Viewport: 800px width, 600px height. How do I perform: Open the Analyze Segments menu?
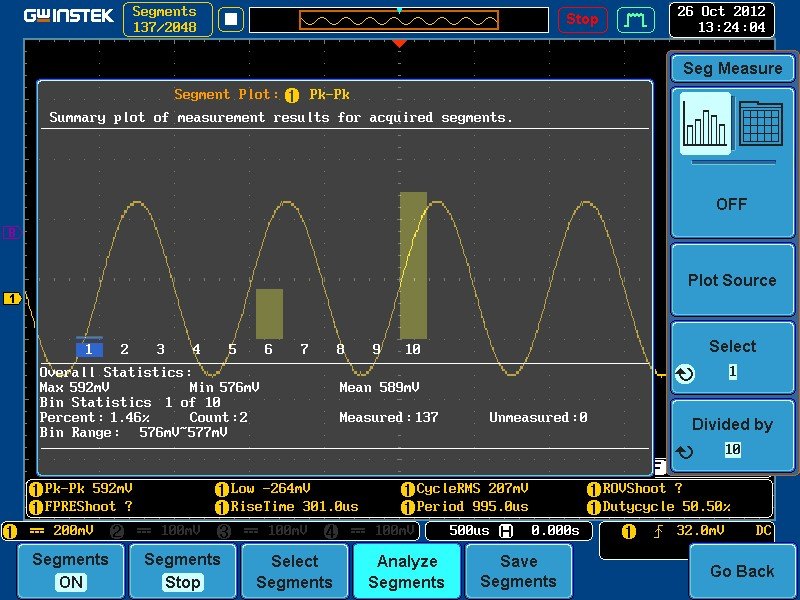407,571
